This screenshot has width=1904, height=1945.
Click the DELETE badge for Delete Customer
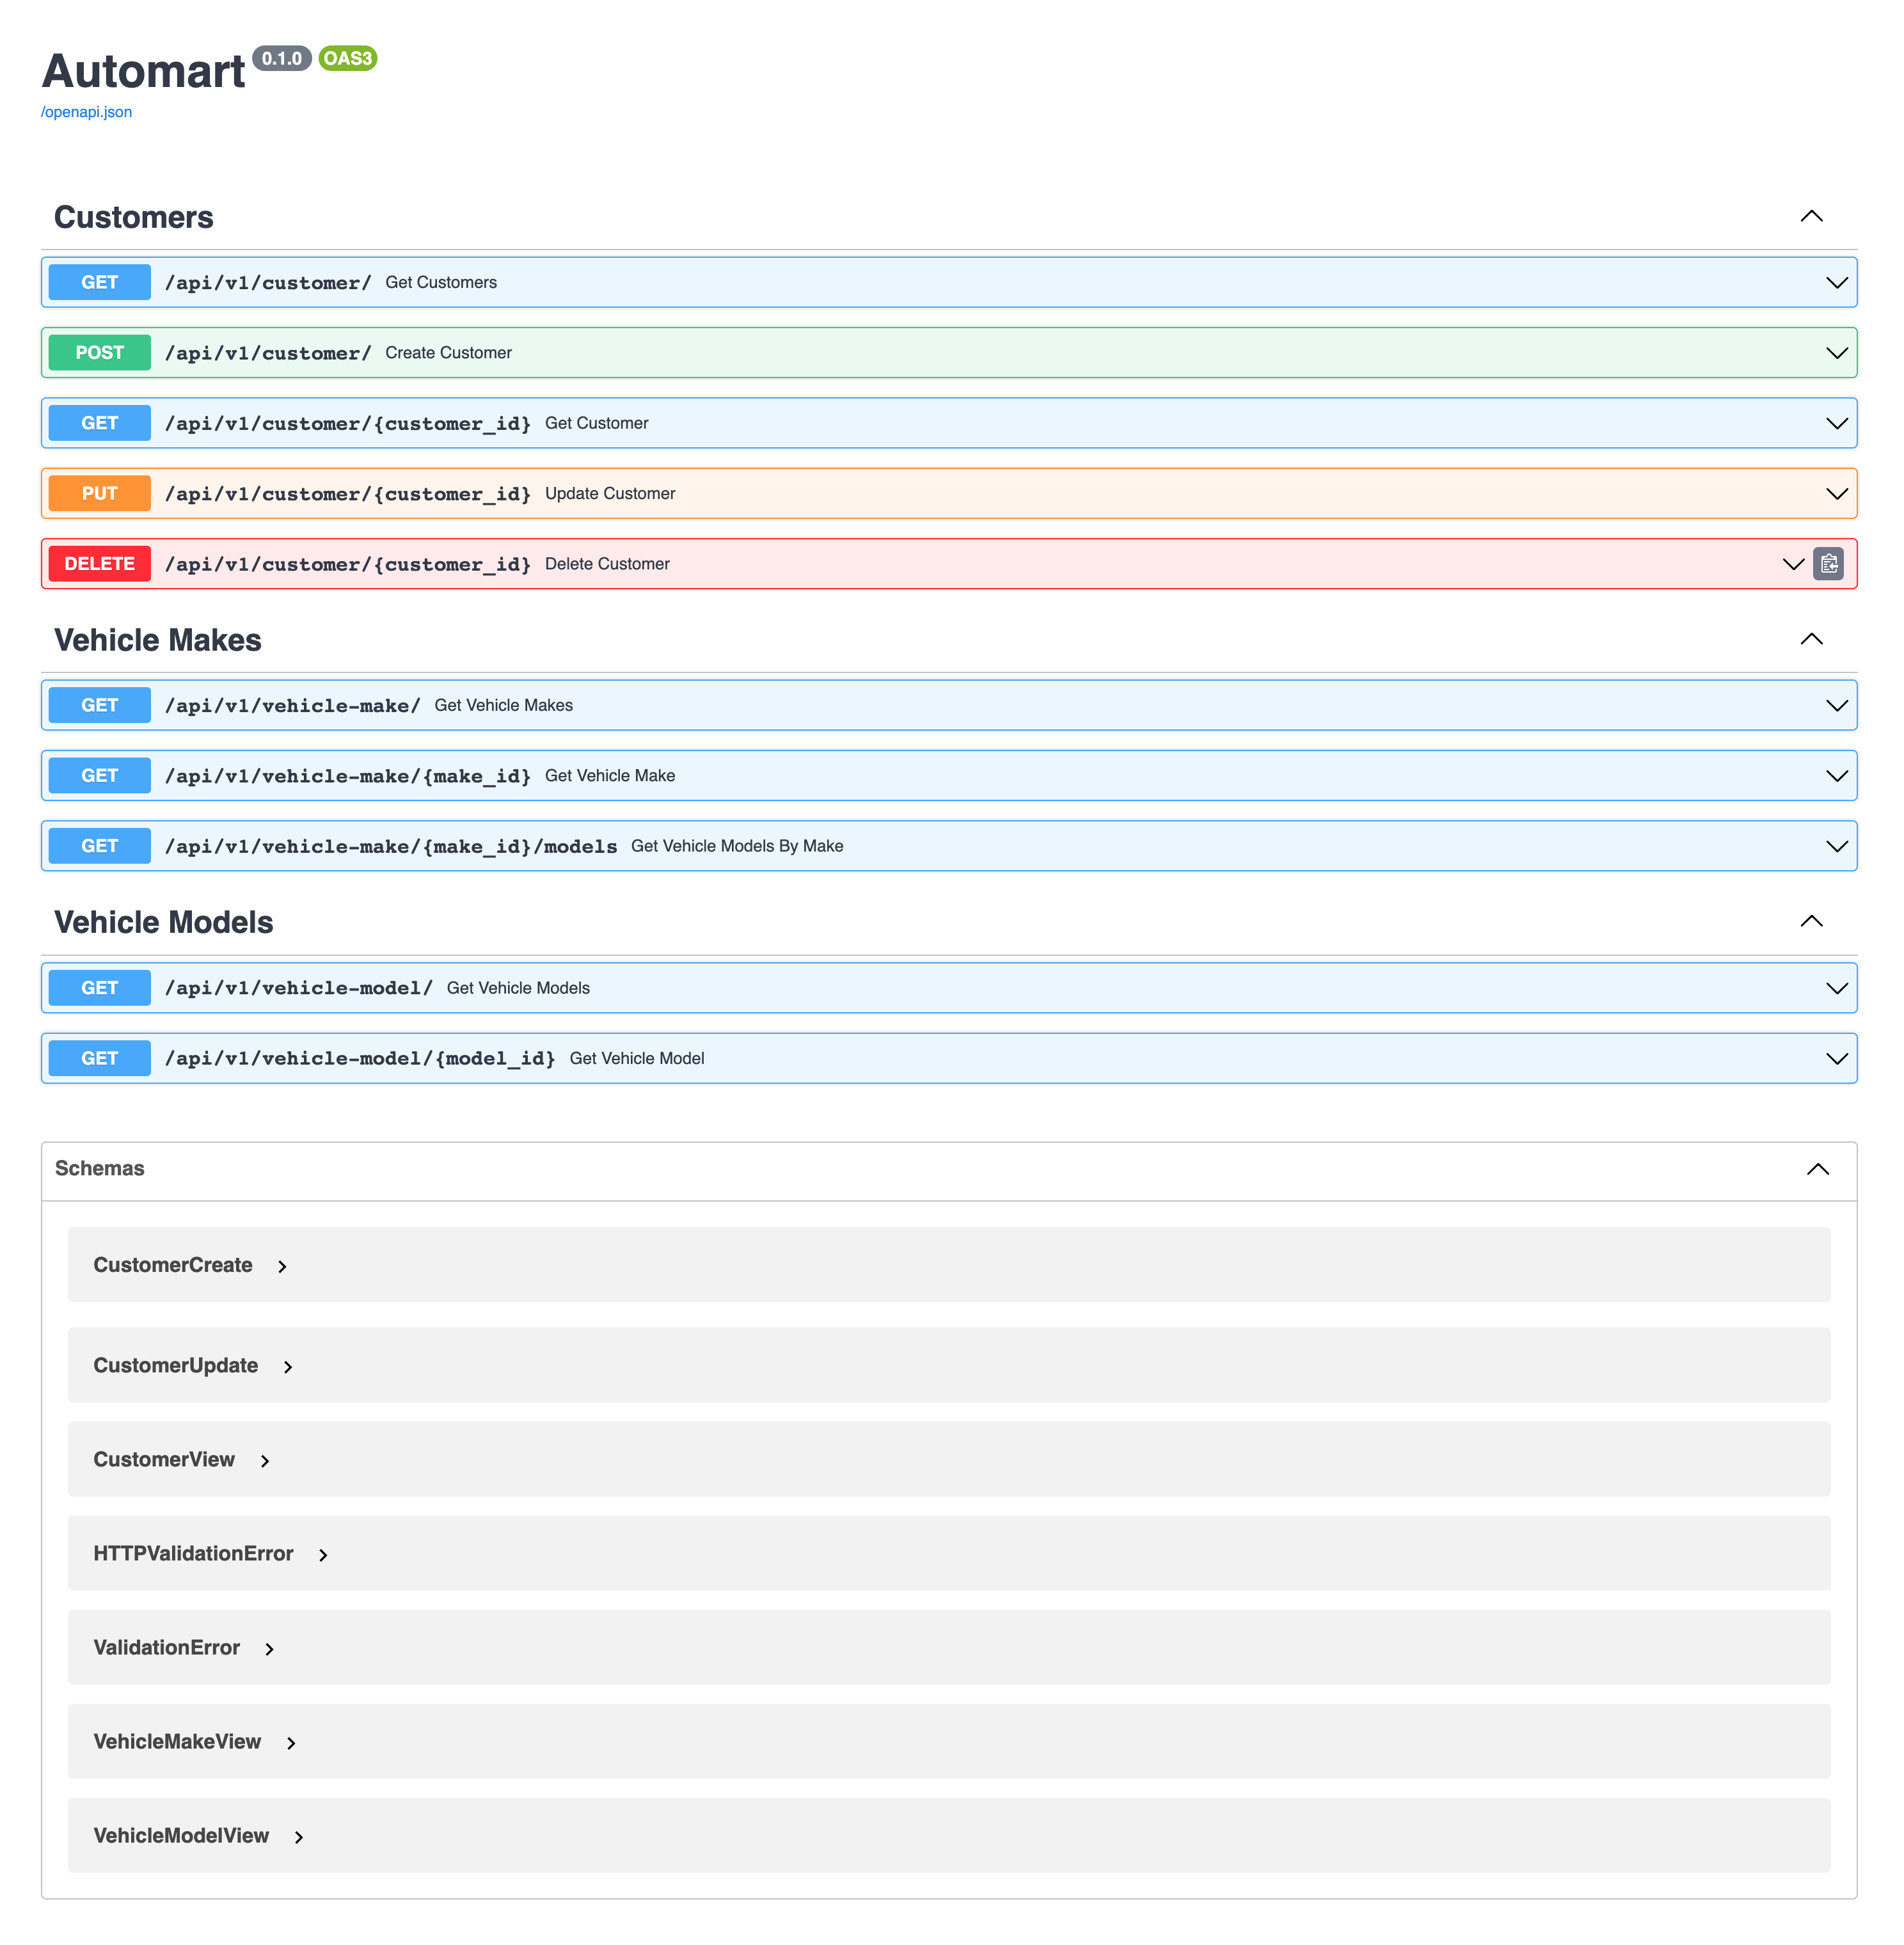point(100,564)
